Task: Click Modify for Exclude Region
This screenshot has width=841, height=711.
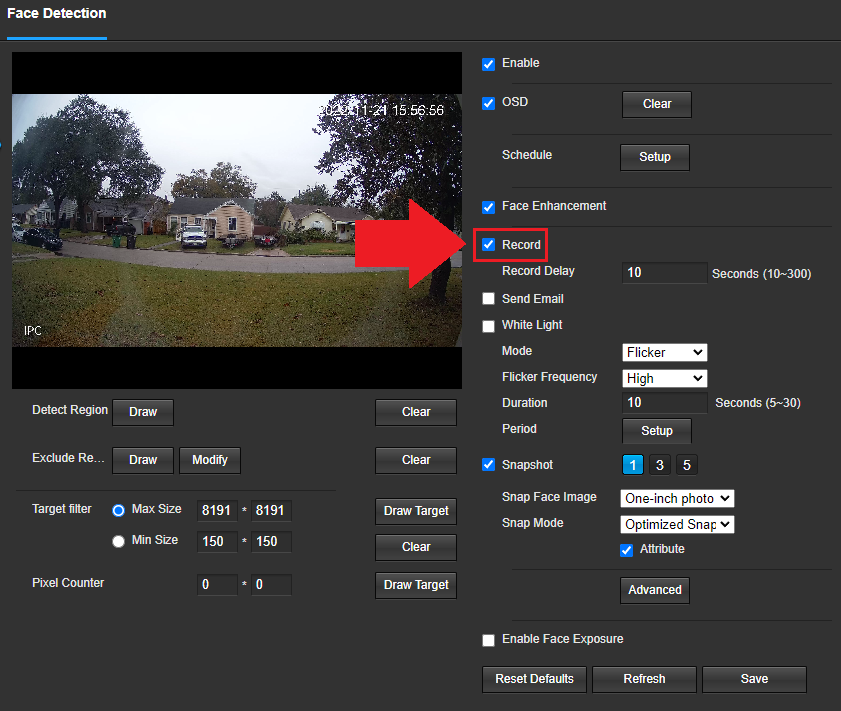Action: [210, 461]
